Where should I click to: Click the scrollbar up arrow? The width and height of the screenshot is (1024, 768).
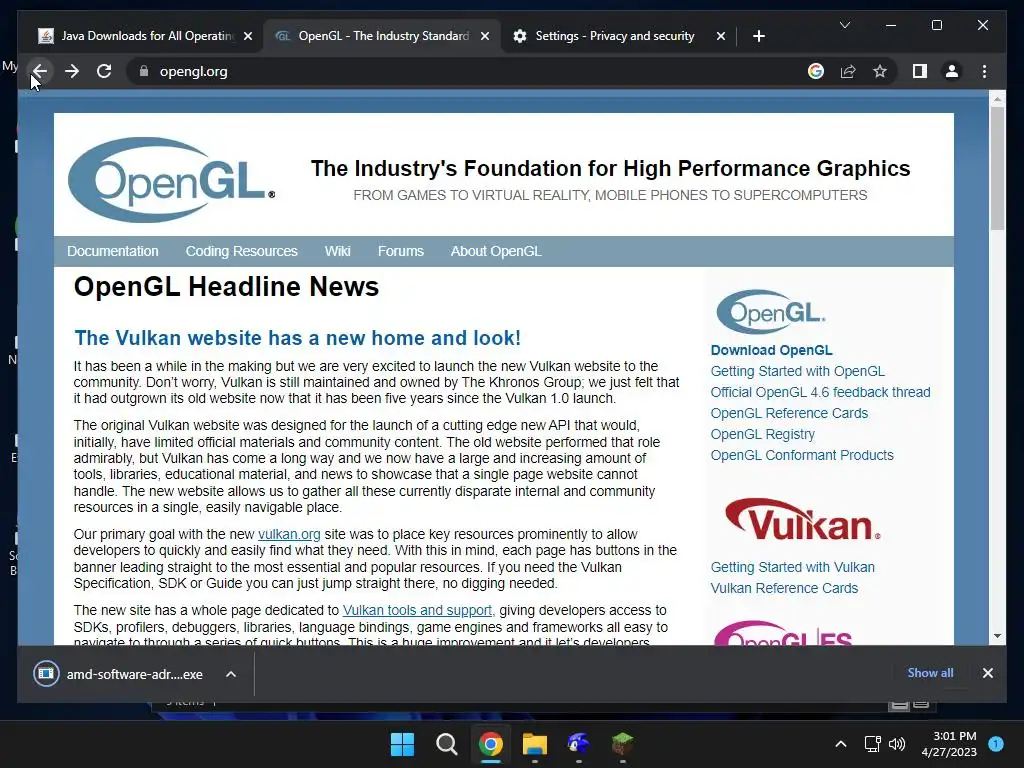click(x=997, y=99)
